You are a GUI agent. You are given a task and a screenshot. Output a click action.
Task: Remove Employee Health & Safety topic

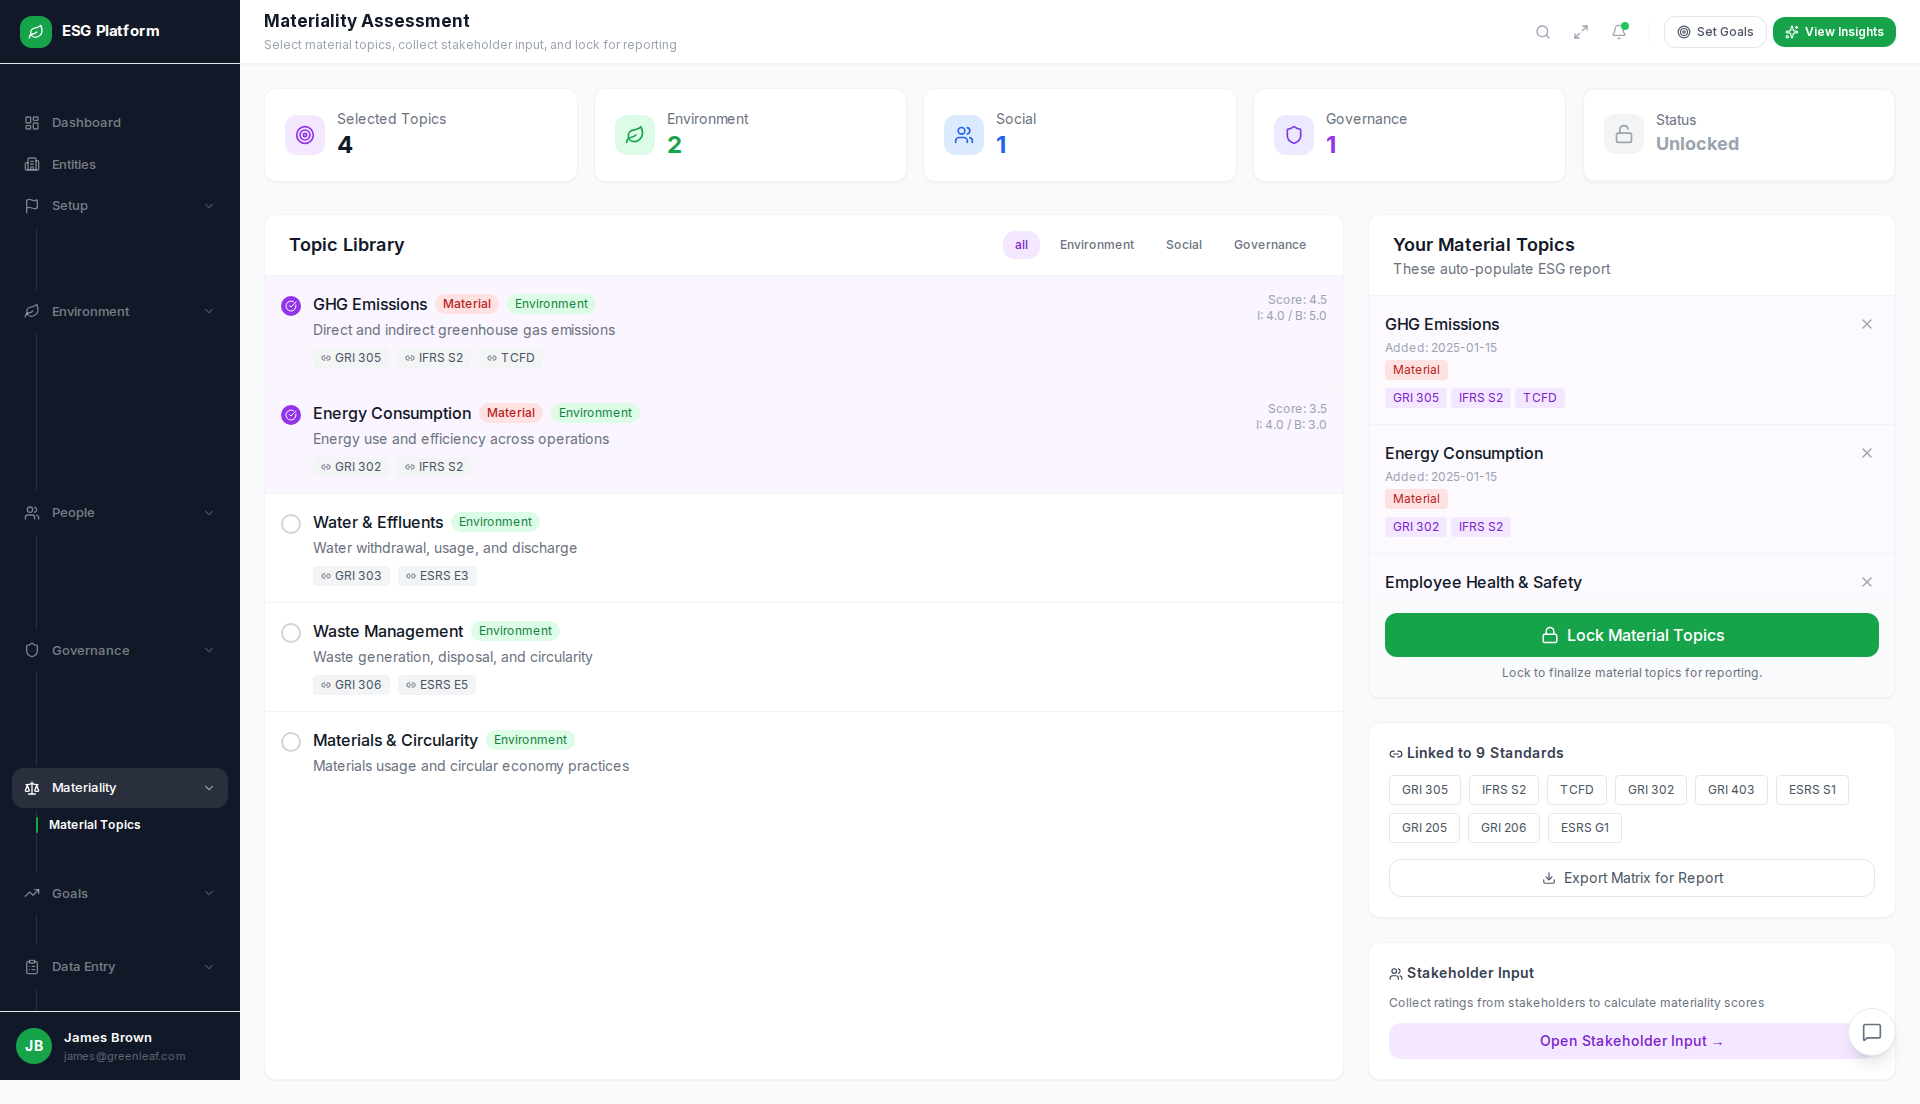coord(1867,582)
